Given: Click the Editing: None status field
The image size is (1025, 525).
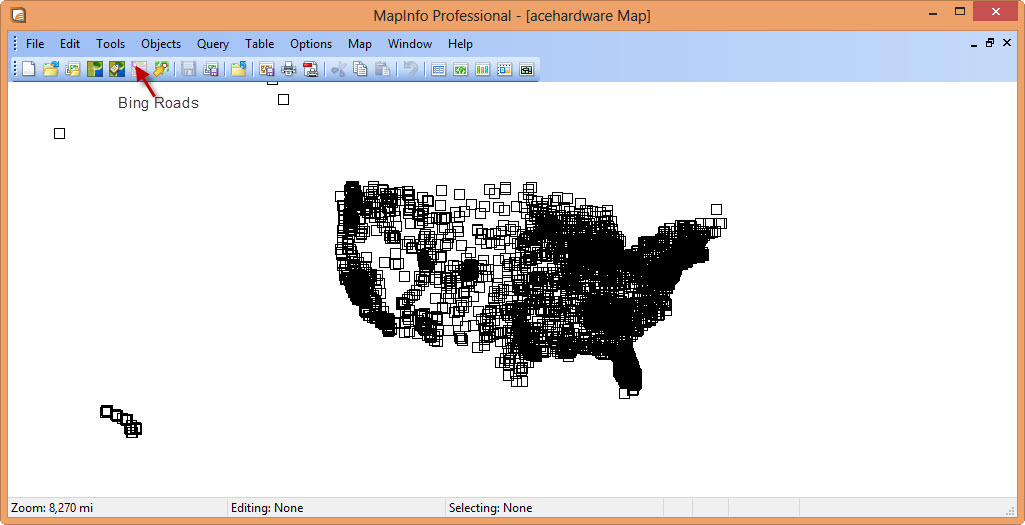Looking at the screenshot, I should [336, 508].
